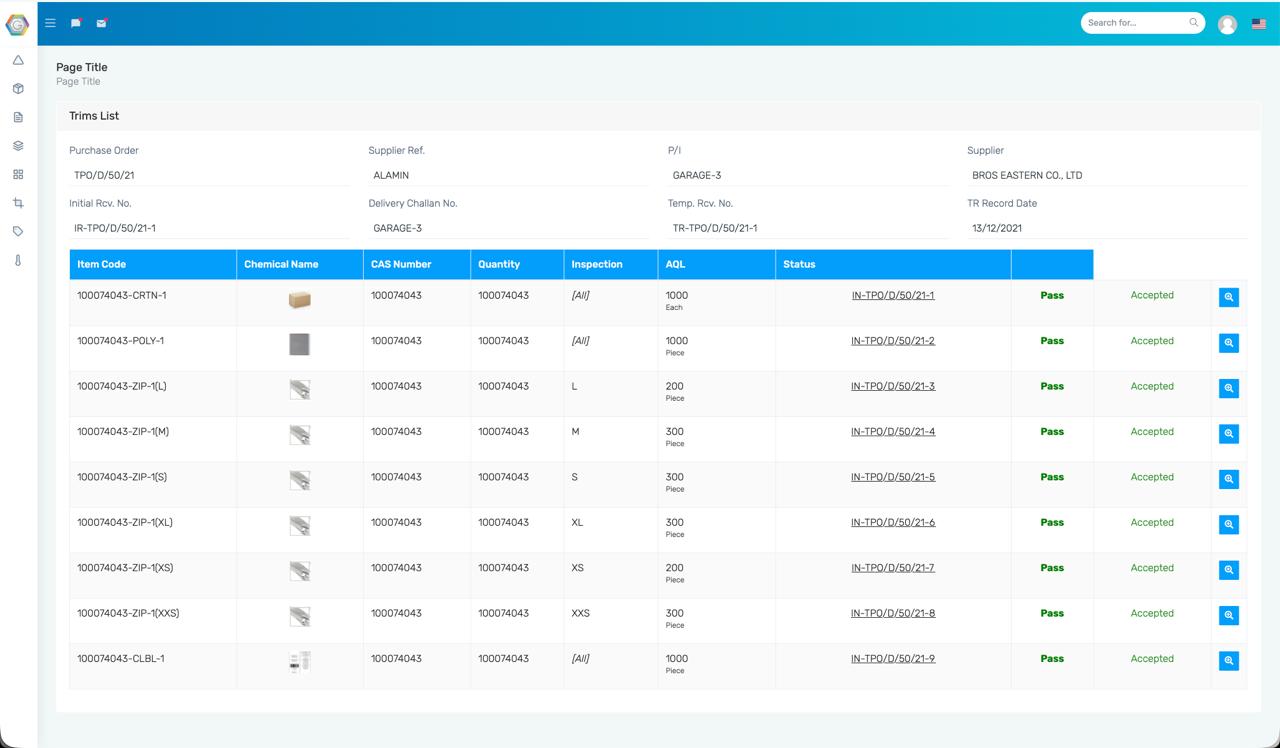Open the stacked layers icon in sidebar

(x=18, y=146)
